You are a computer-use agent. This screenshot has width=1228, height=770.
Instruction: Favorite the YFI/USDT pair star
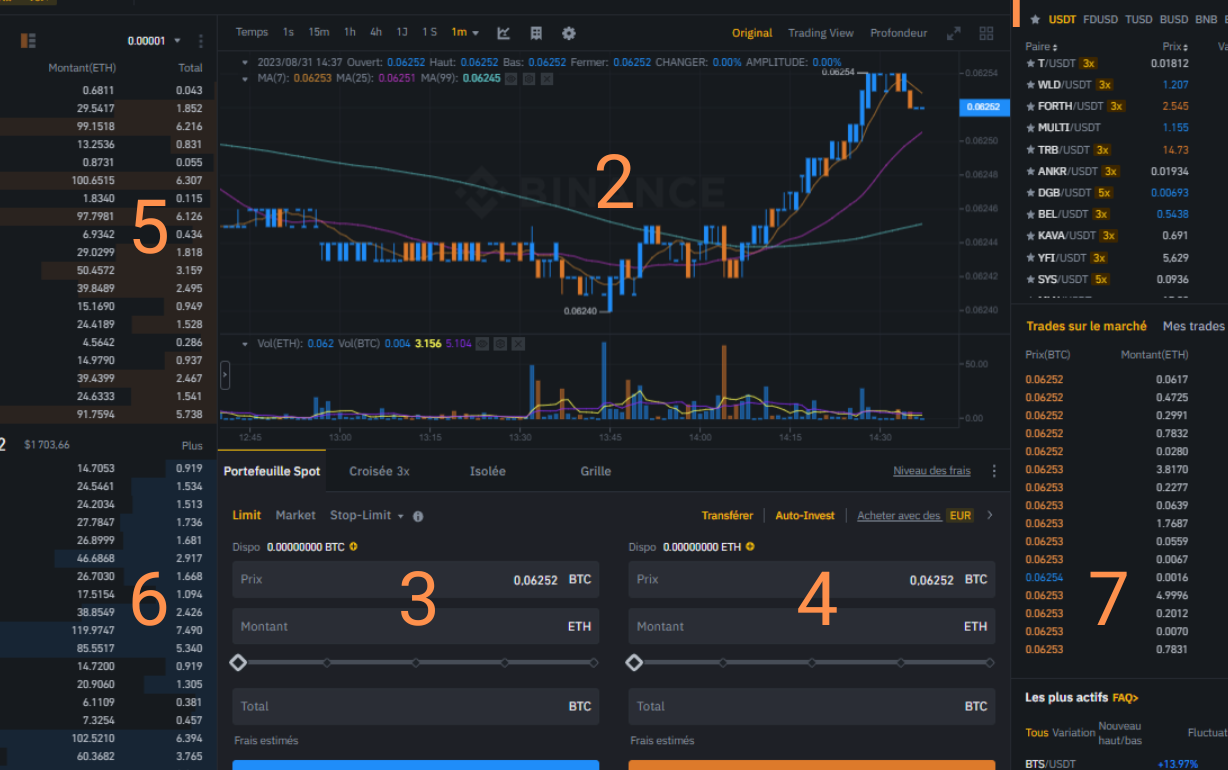[x=1031, y=258]
